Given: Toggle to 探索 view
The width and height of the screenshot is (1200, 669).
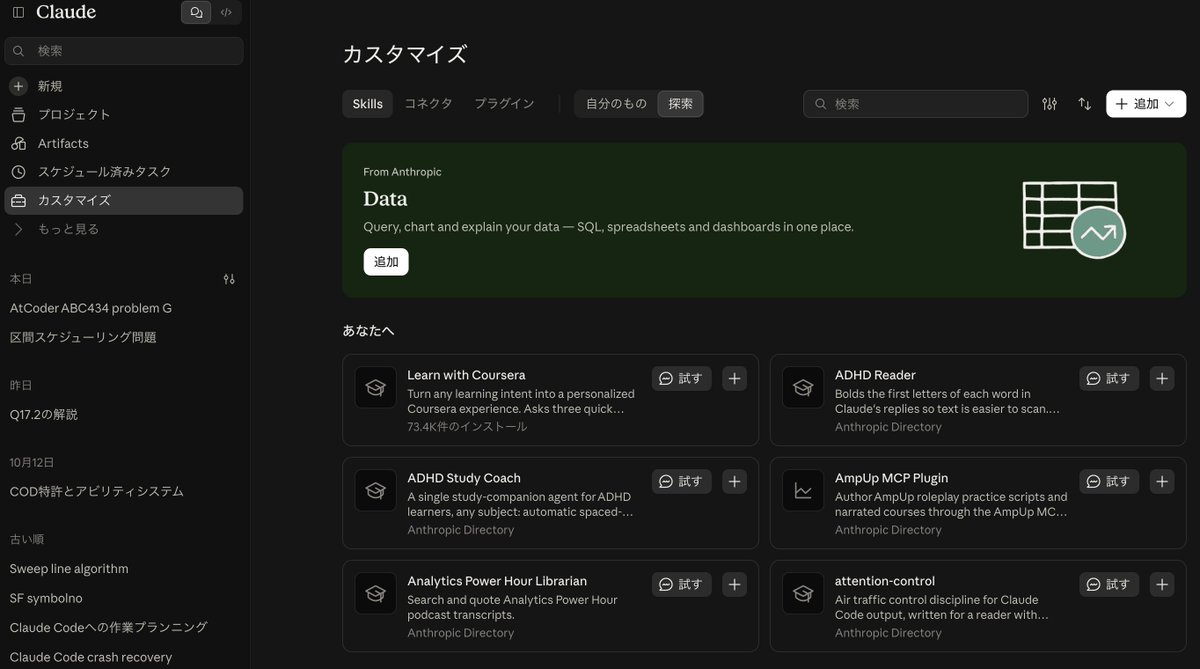Looking at the screenshot, I should pyautogui.click(x=680, y=104).
